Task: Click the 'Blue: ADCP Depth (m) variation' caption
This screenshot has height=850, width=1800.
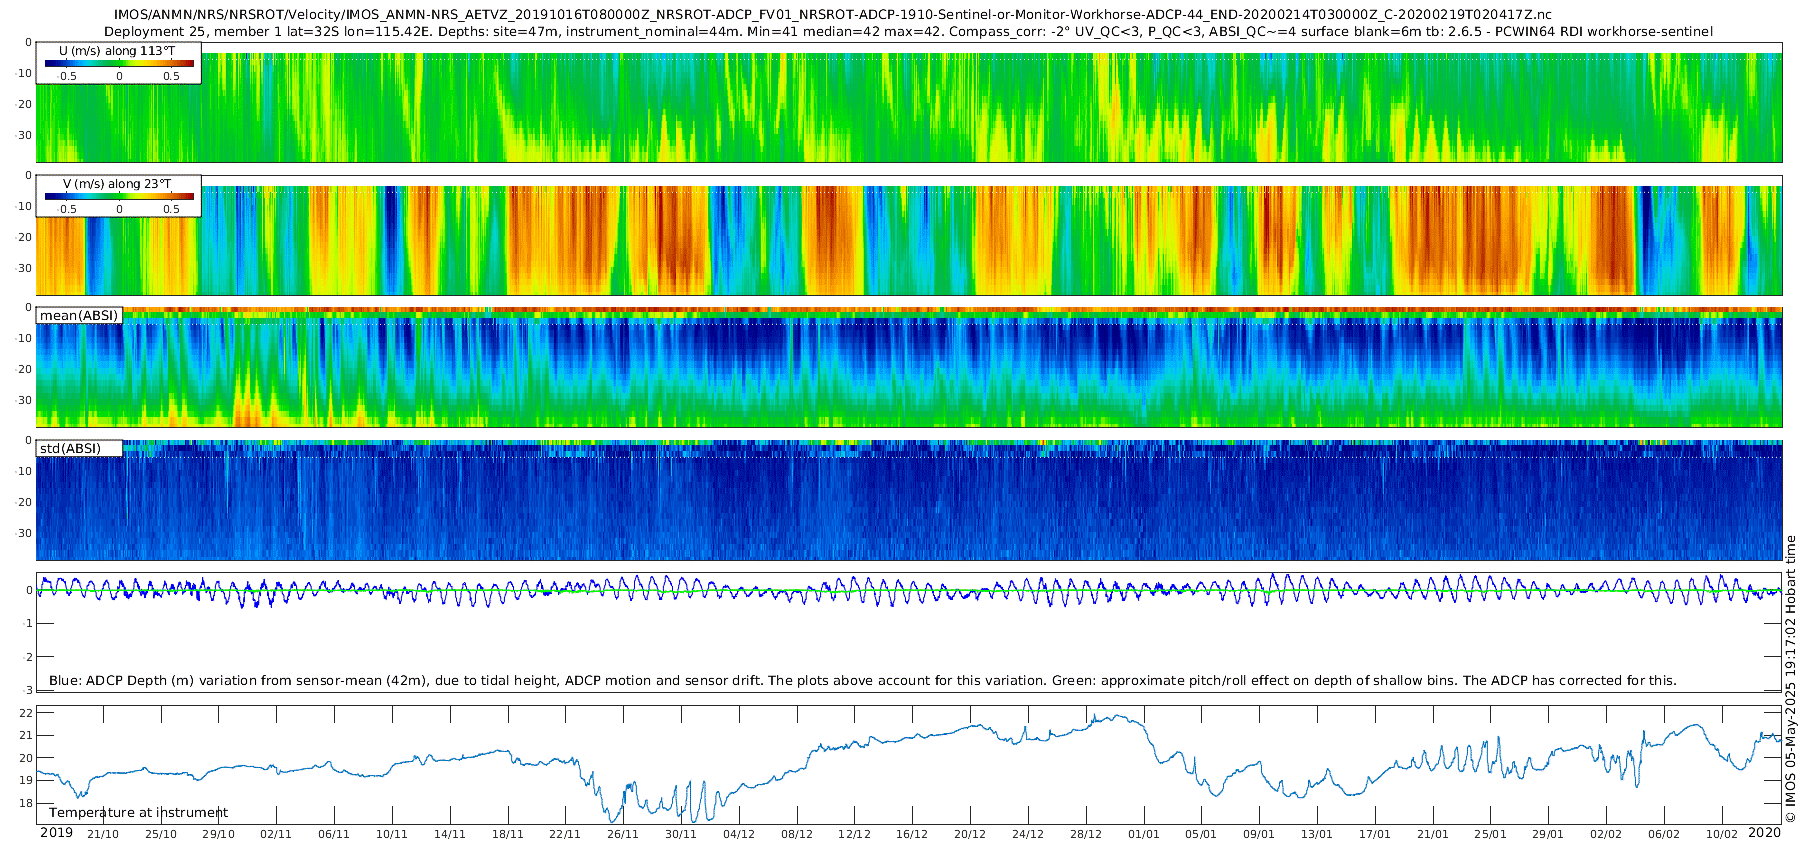Action: click(862, 681)
